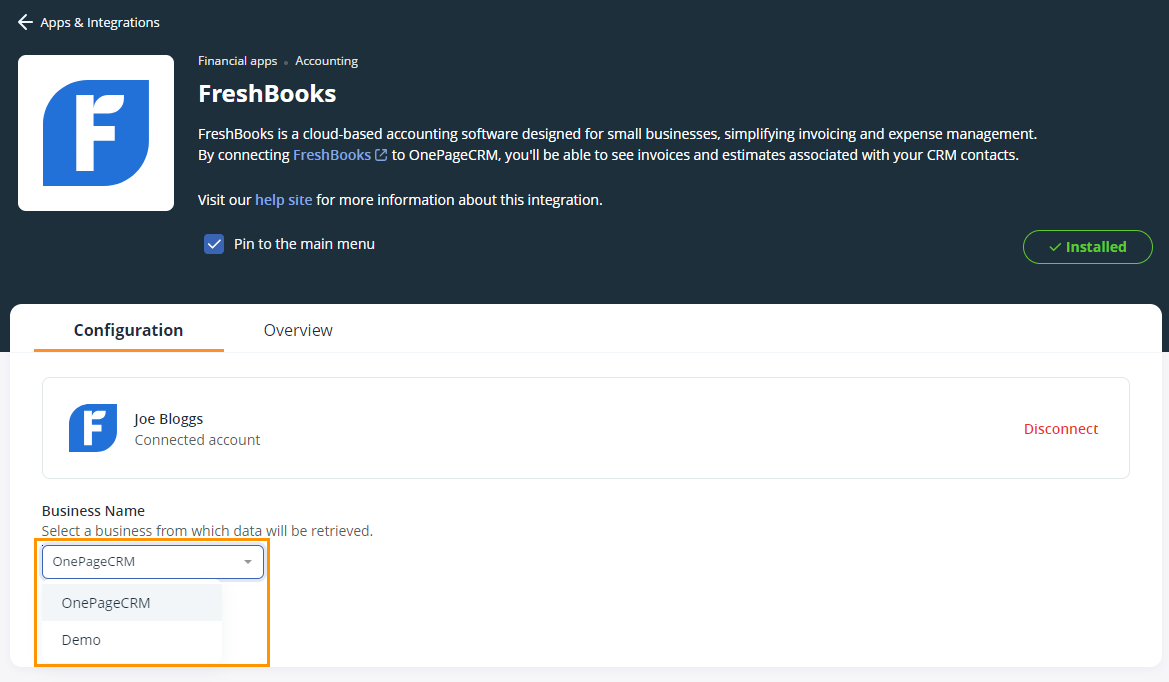Viewport: 1169px width, 682px height.
Task: Click the FreshBooks icon in connected account
Action: 93,428
